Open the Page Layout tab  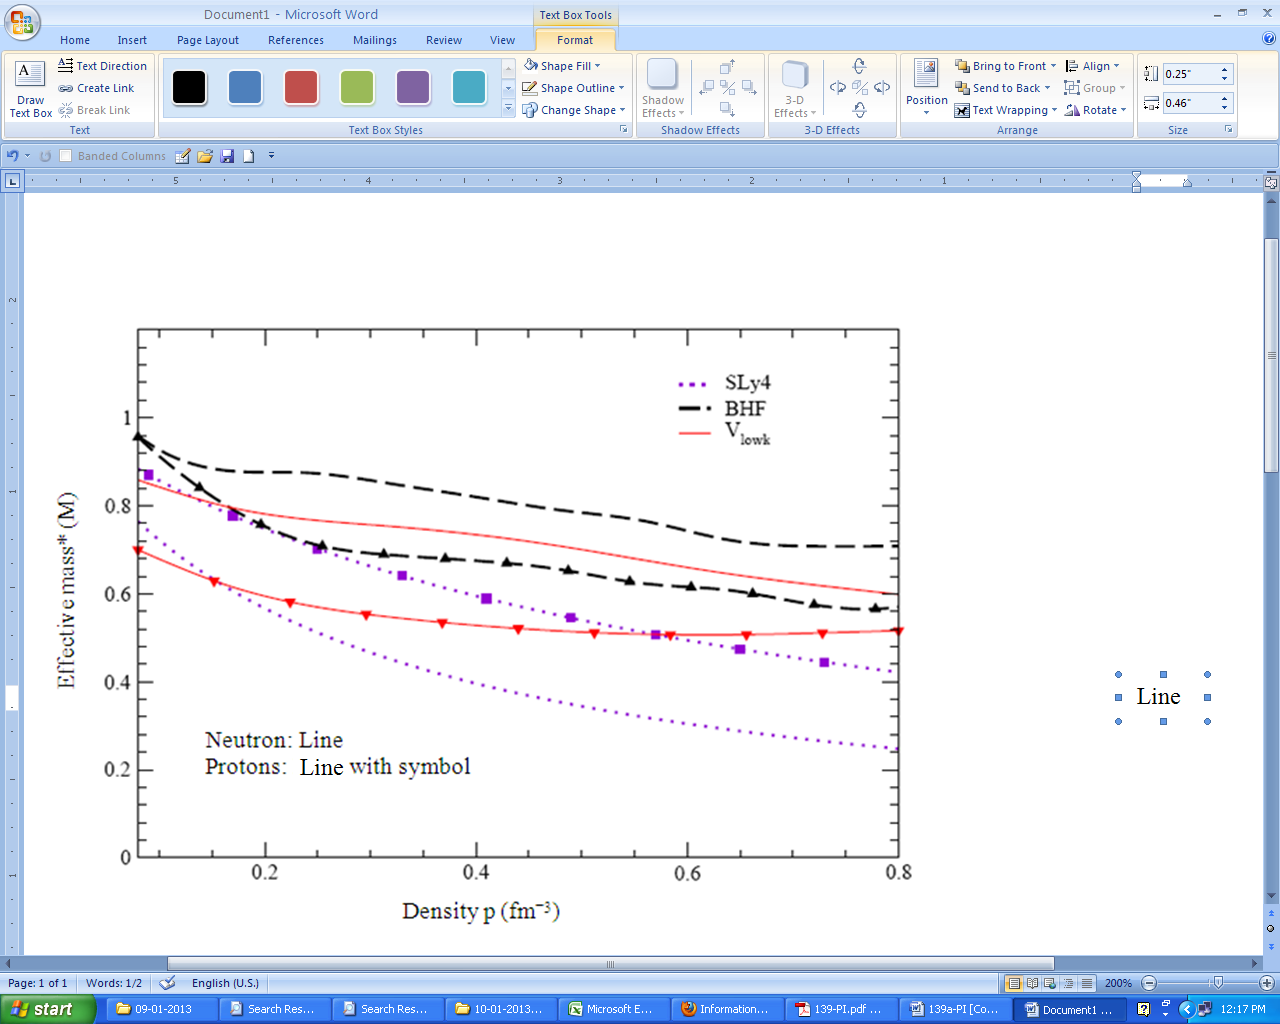click(207, 40)
